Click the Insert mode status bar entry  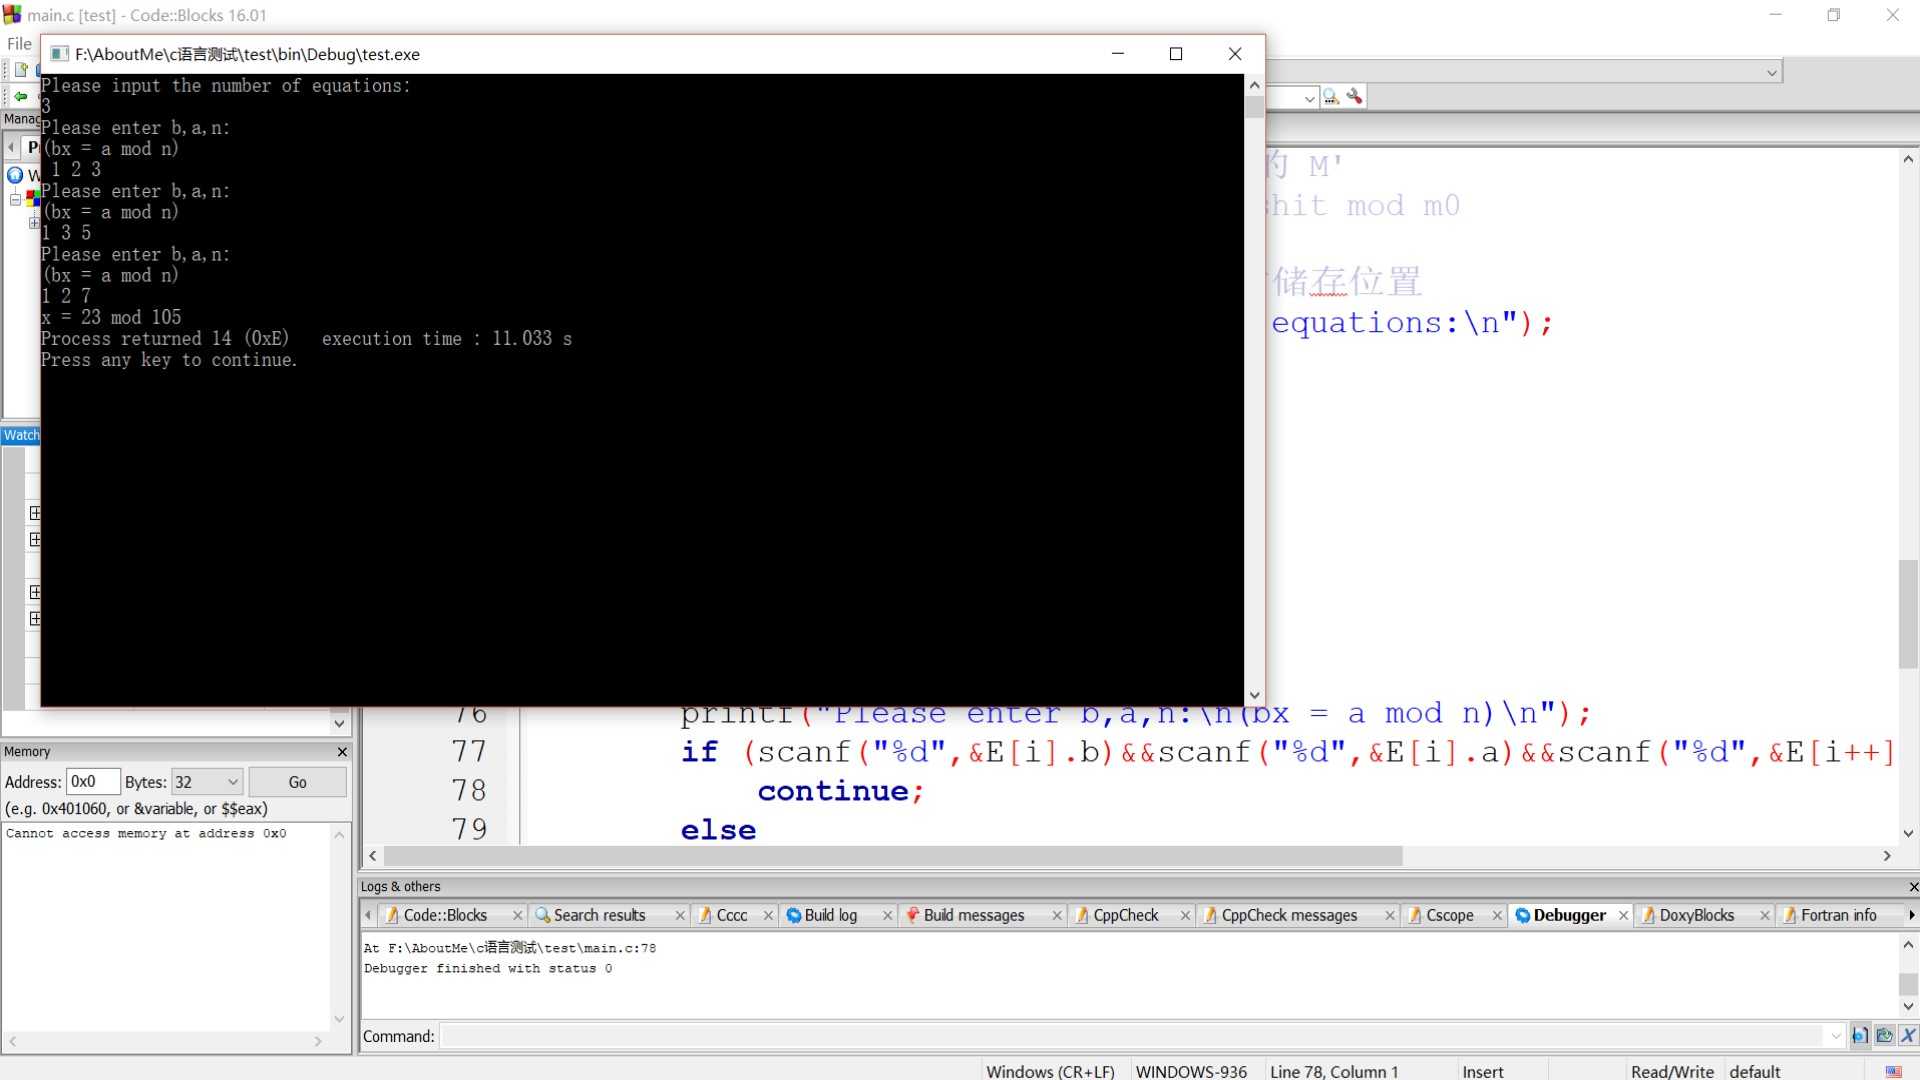coord(1482,1071)
